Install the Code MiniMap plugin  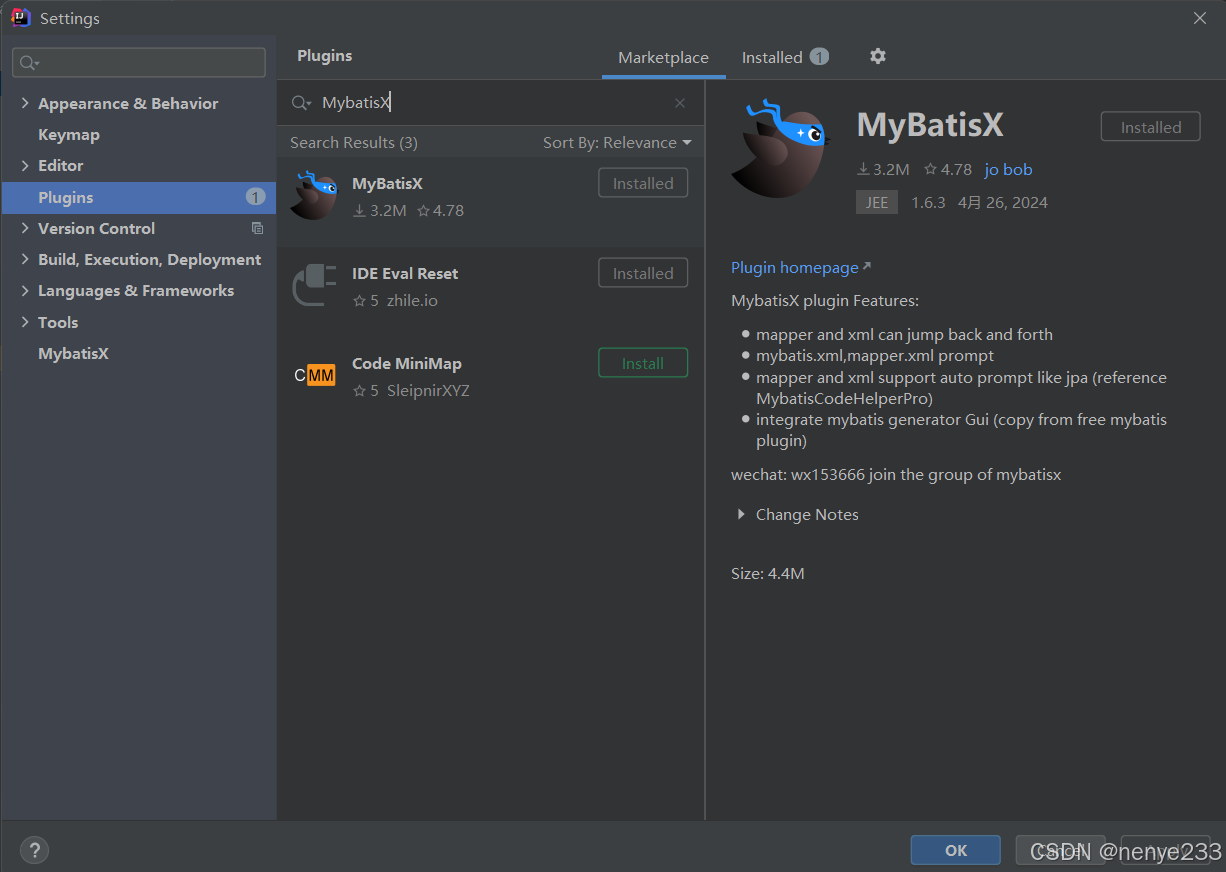pyautogui.click(x=643, y=363)
